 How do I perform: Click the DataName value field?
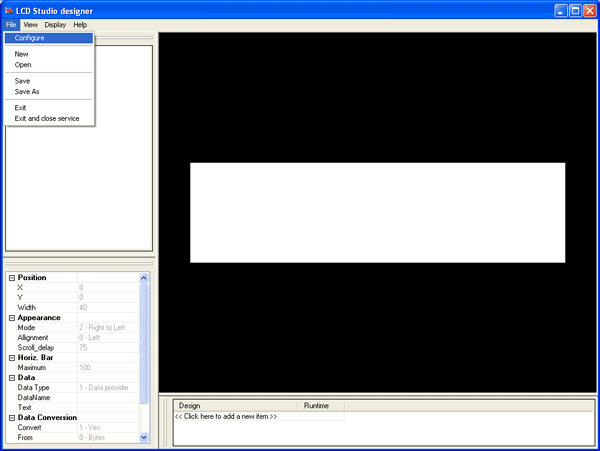click(108, 397)
